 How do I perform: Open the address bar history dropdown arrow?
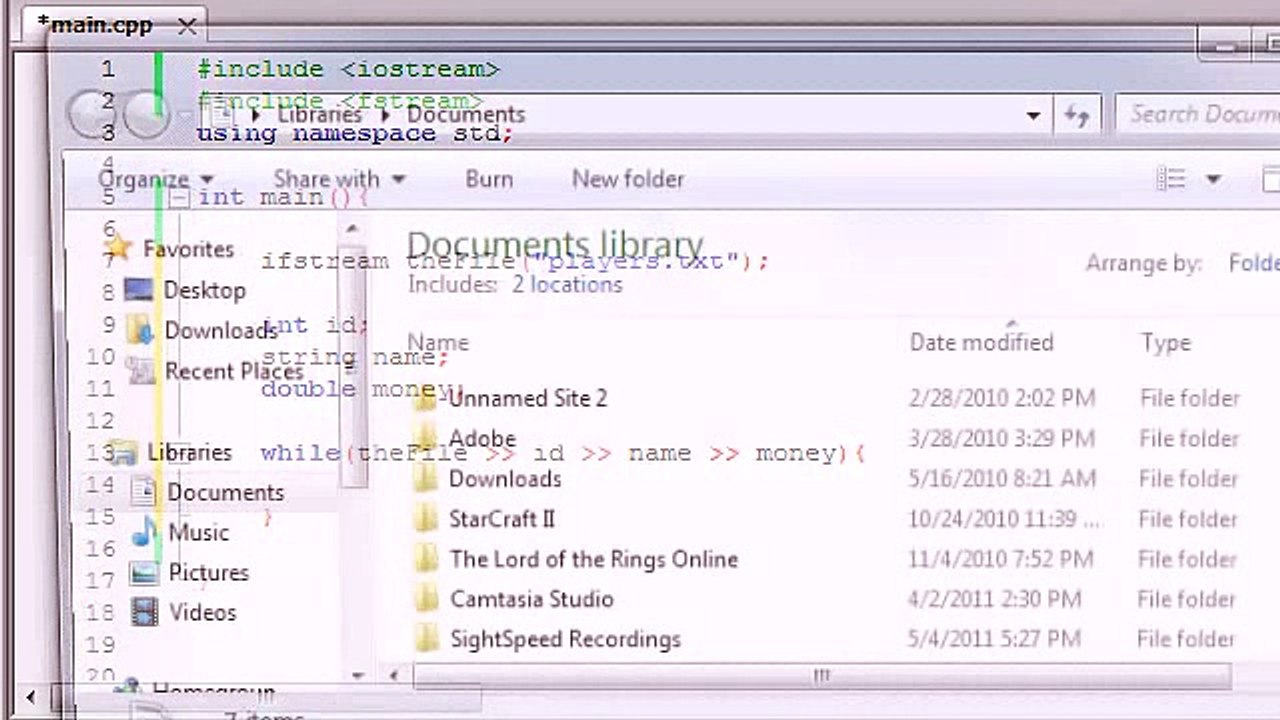pos(1033,116)
